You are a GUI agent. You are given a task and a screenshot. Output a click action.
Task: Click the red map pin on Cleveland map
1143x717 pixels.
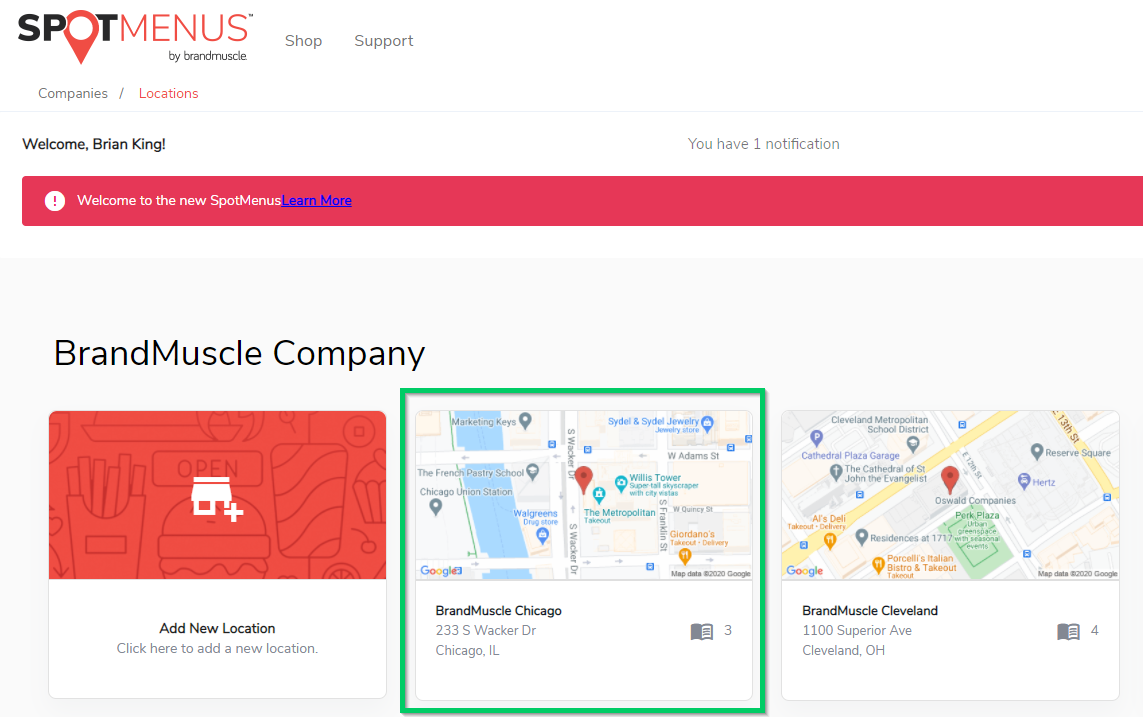[949, 480]
